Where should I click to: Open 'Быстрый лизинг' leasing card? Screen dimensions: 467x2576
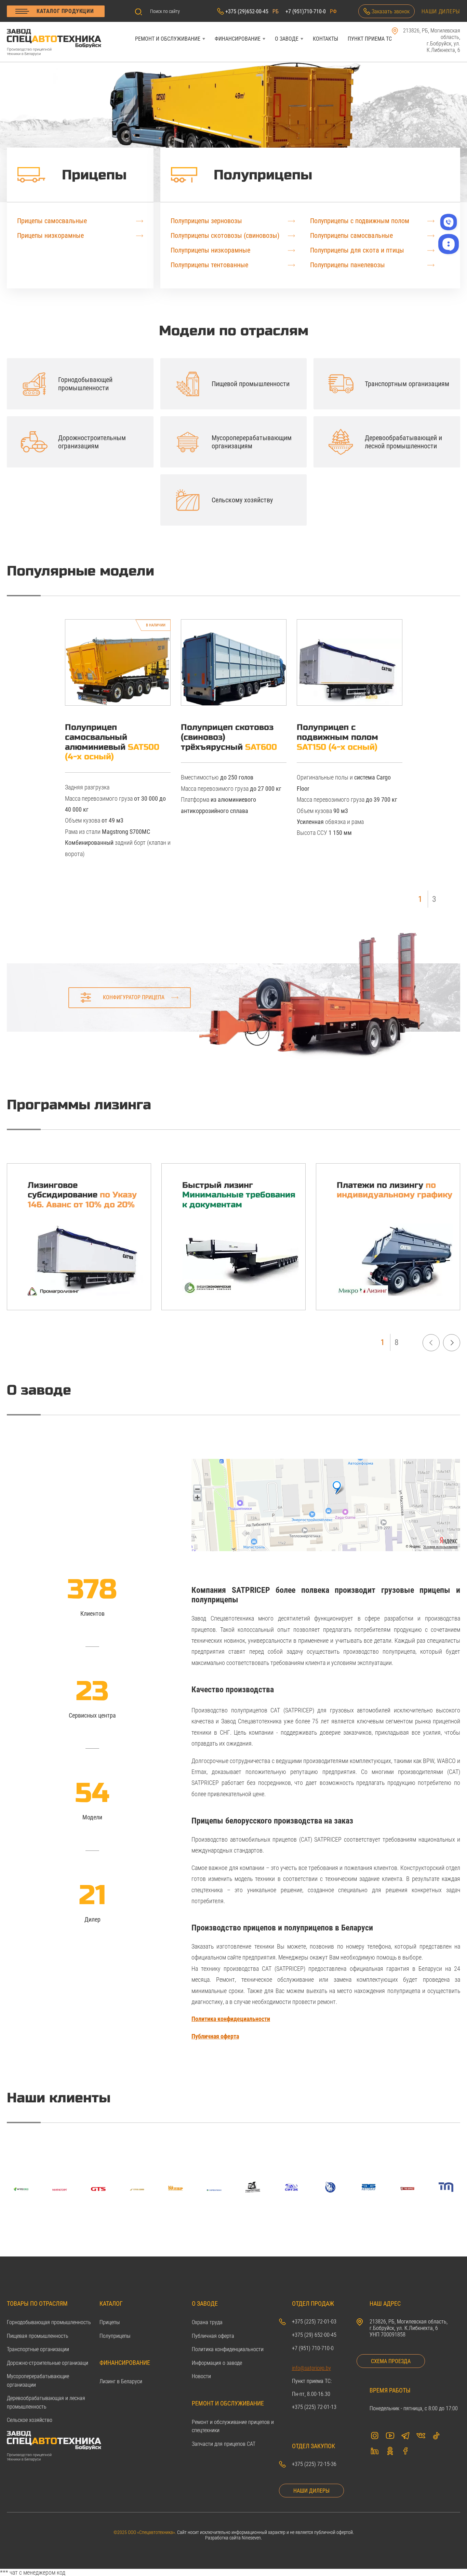[x=233, y=1236]
